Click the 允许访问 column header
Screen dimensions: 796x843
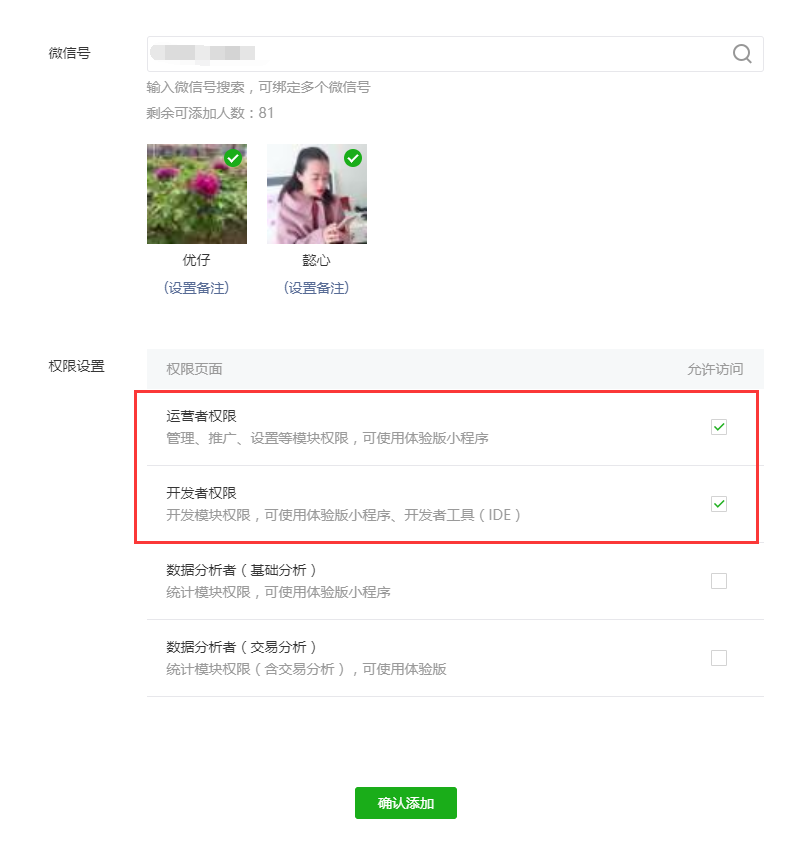(x=715, y=369)
